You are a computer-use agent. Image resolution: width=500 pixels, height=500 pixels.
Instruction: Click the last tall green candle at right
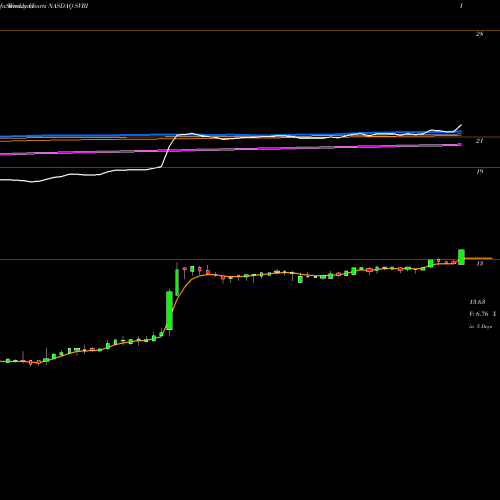461,257
